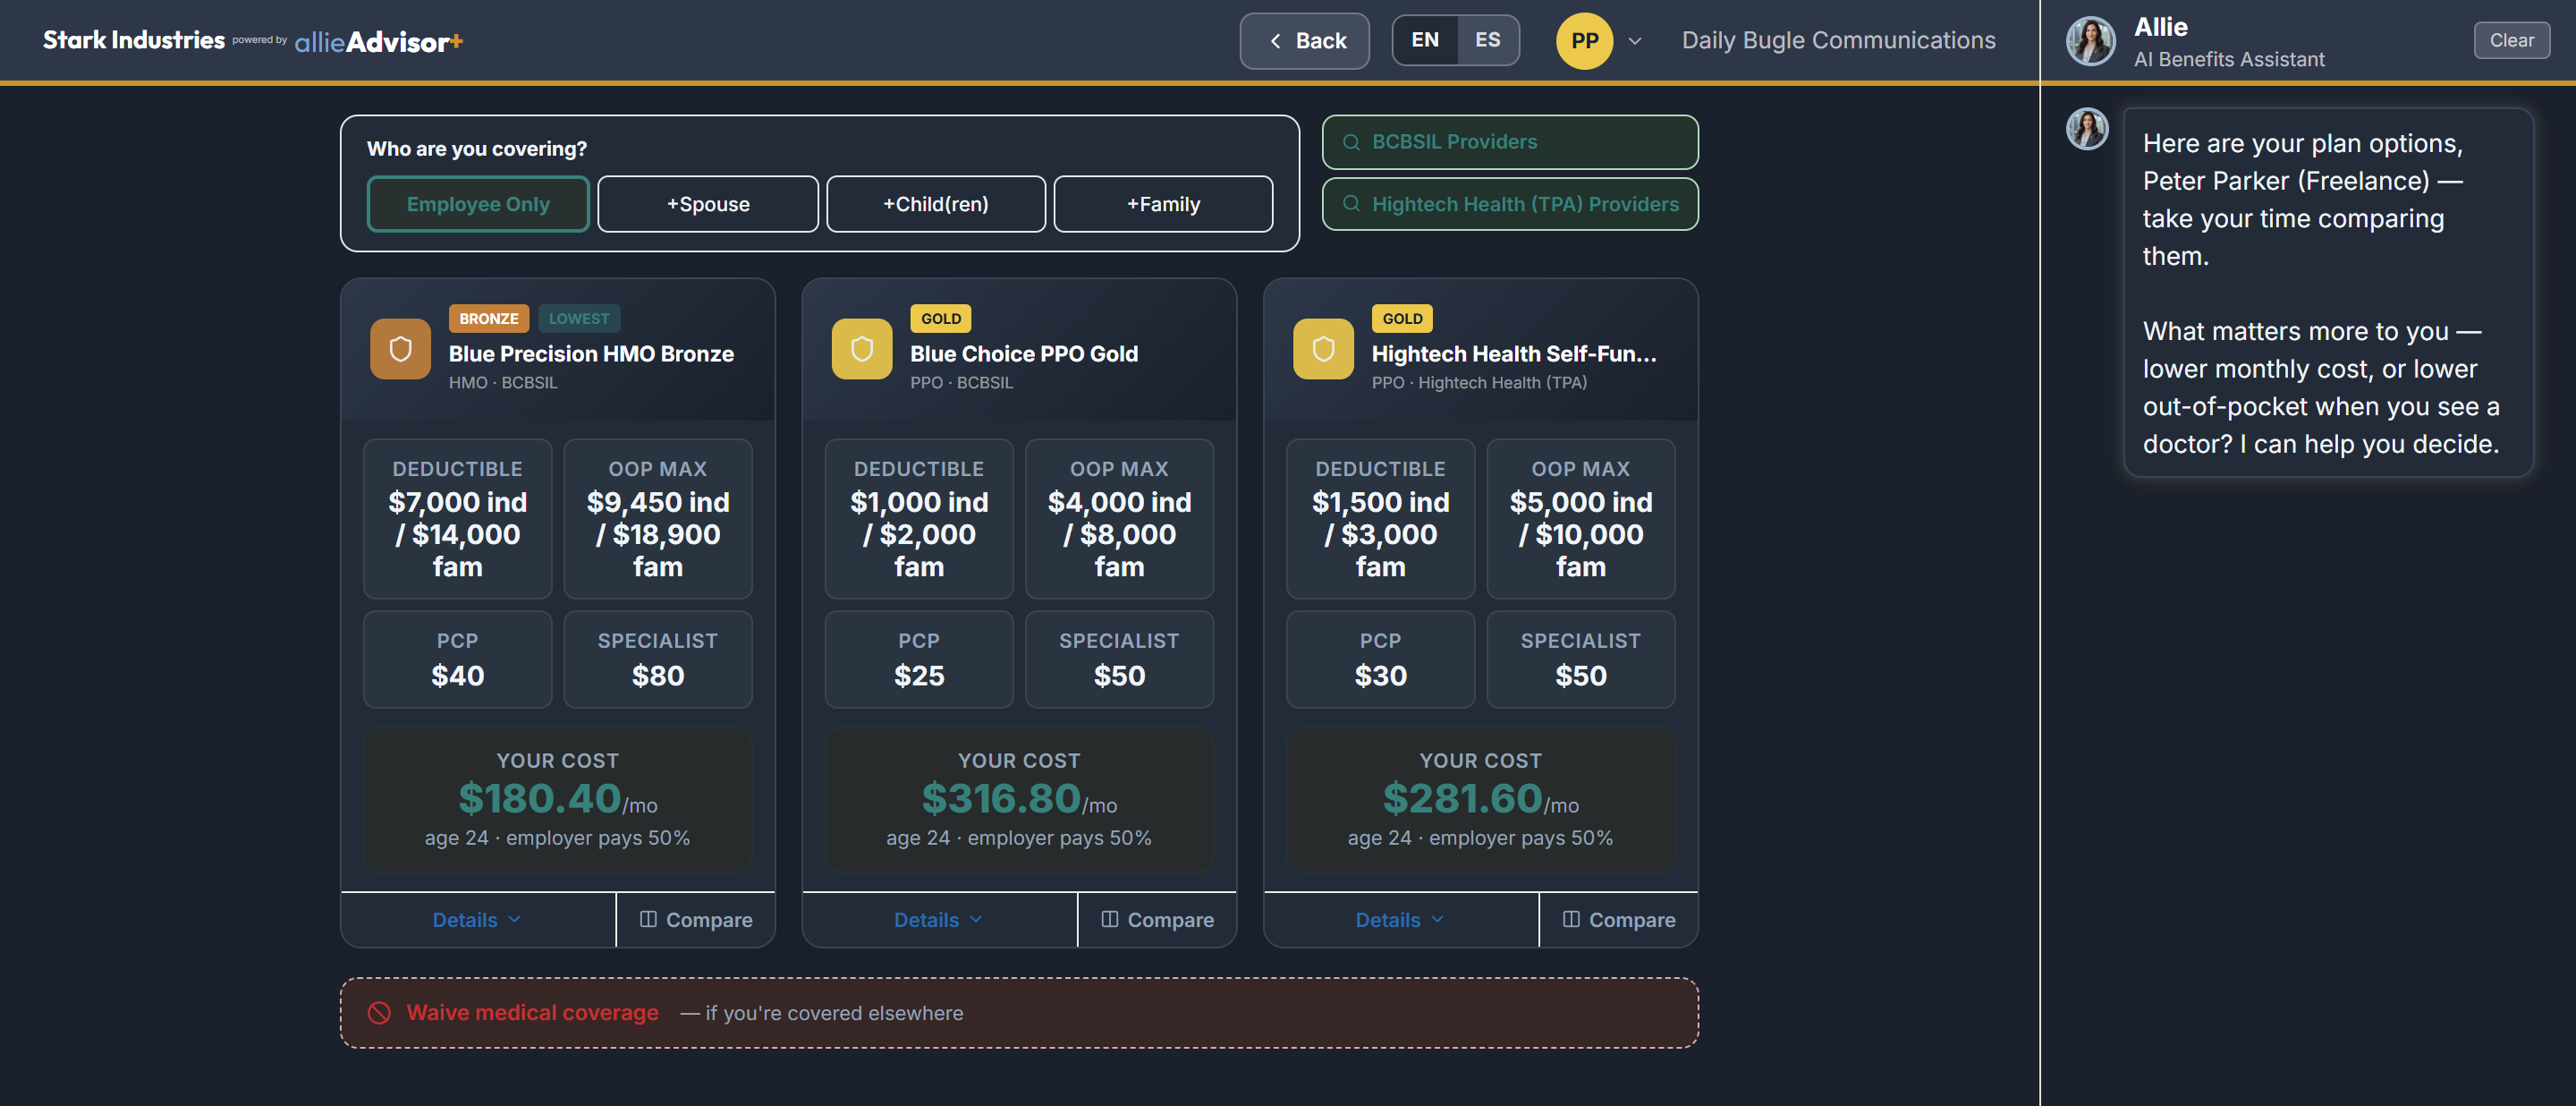Clear the Allie chat conversation

[x=2511, y=41]
